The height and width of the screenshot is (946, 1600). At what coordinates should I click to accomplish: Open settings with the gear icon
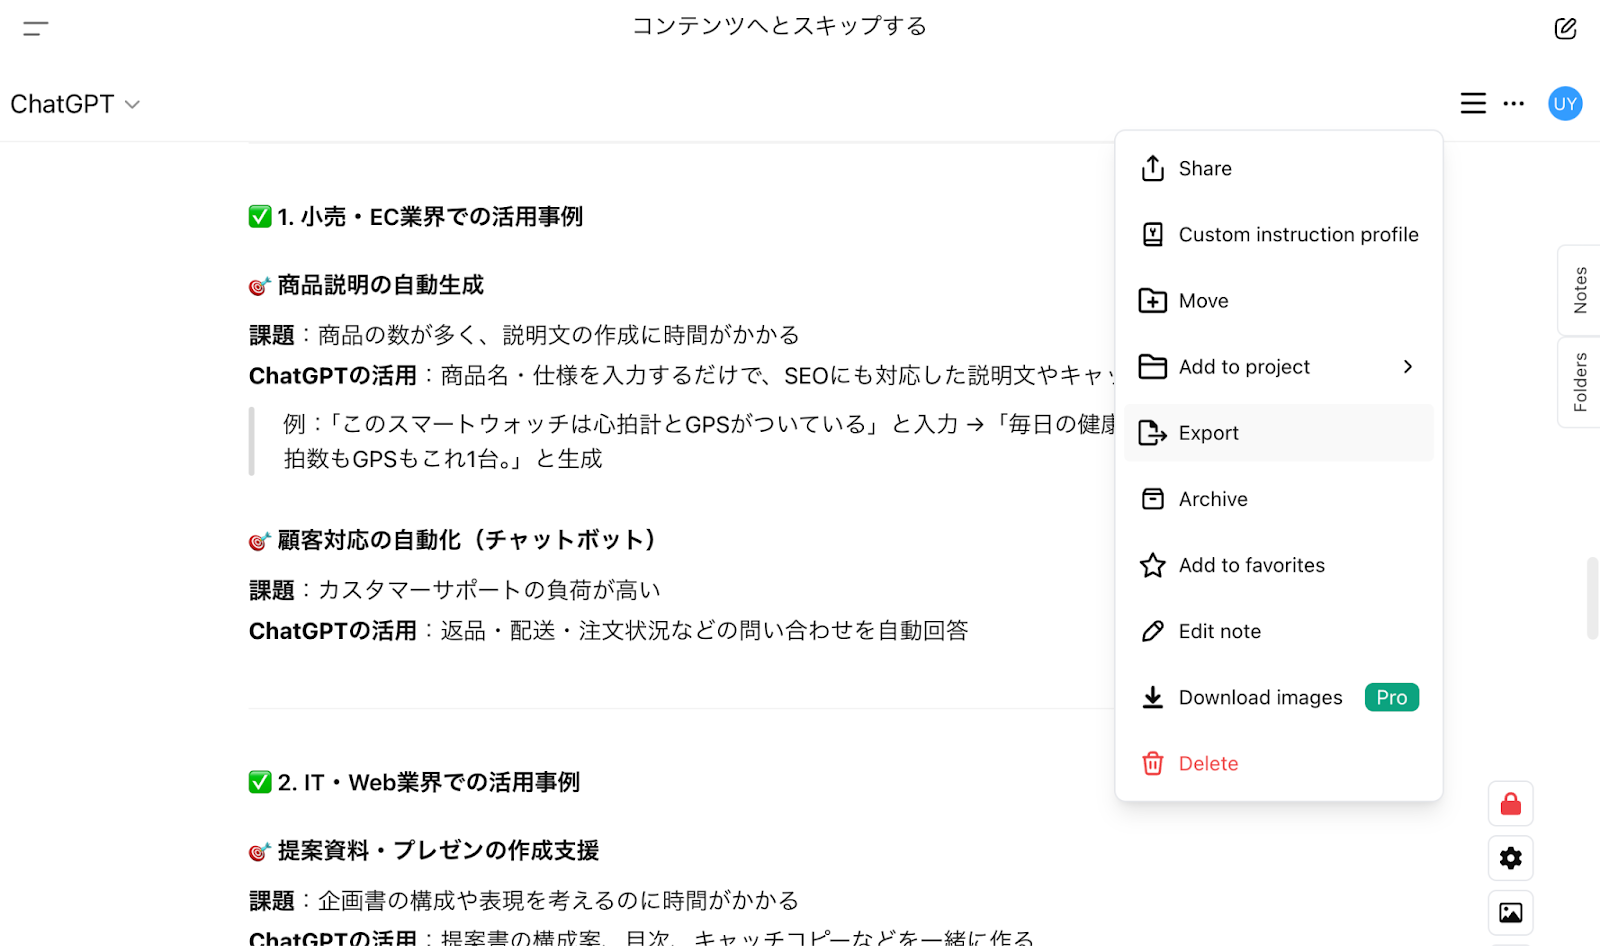tap(1510, 858)
